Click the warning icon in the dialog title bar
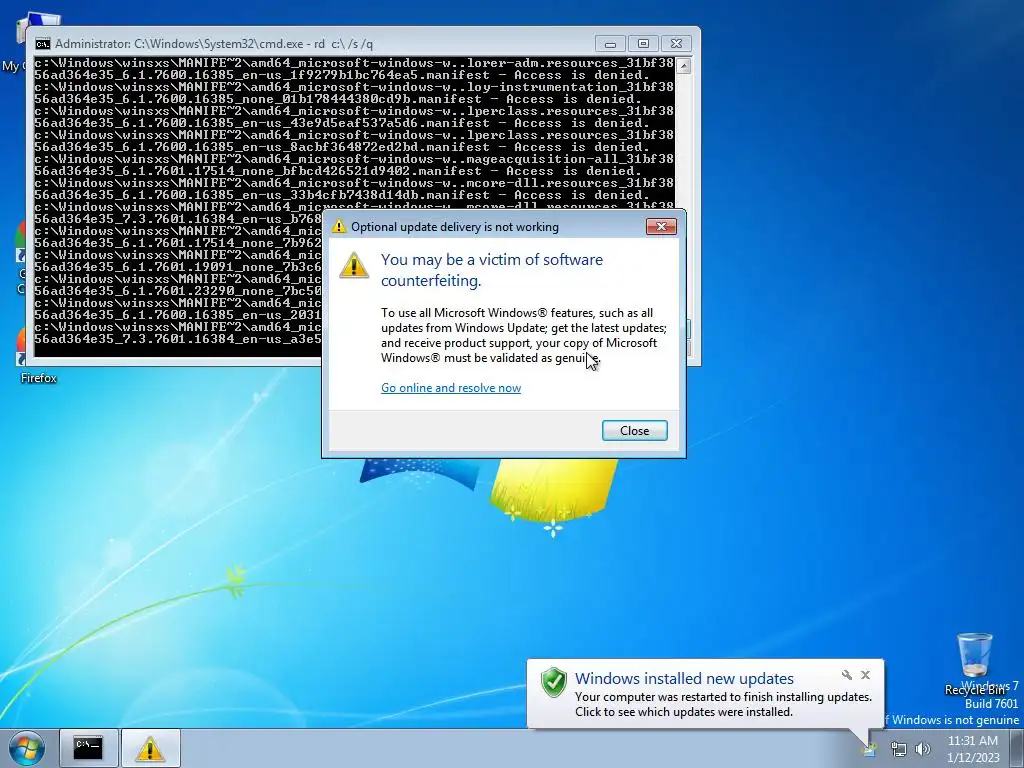 pyautogui.click(x=338, y=226)
